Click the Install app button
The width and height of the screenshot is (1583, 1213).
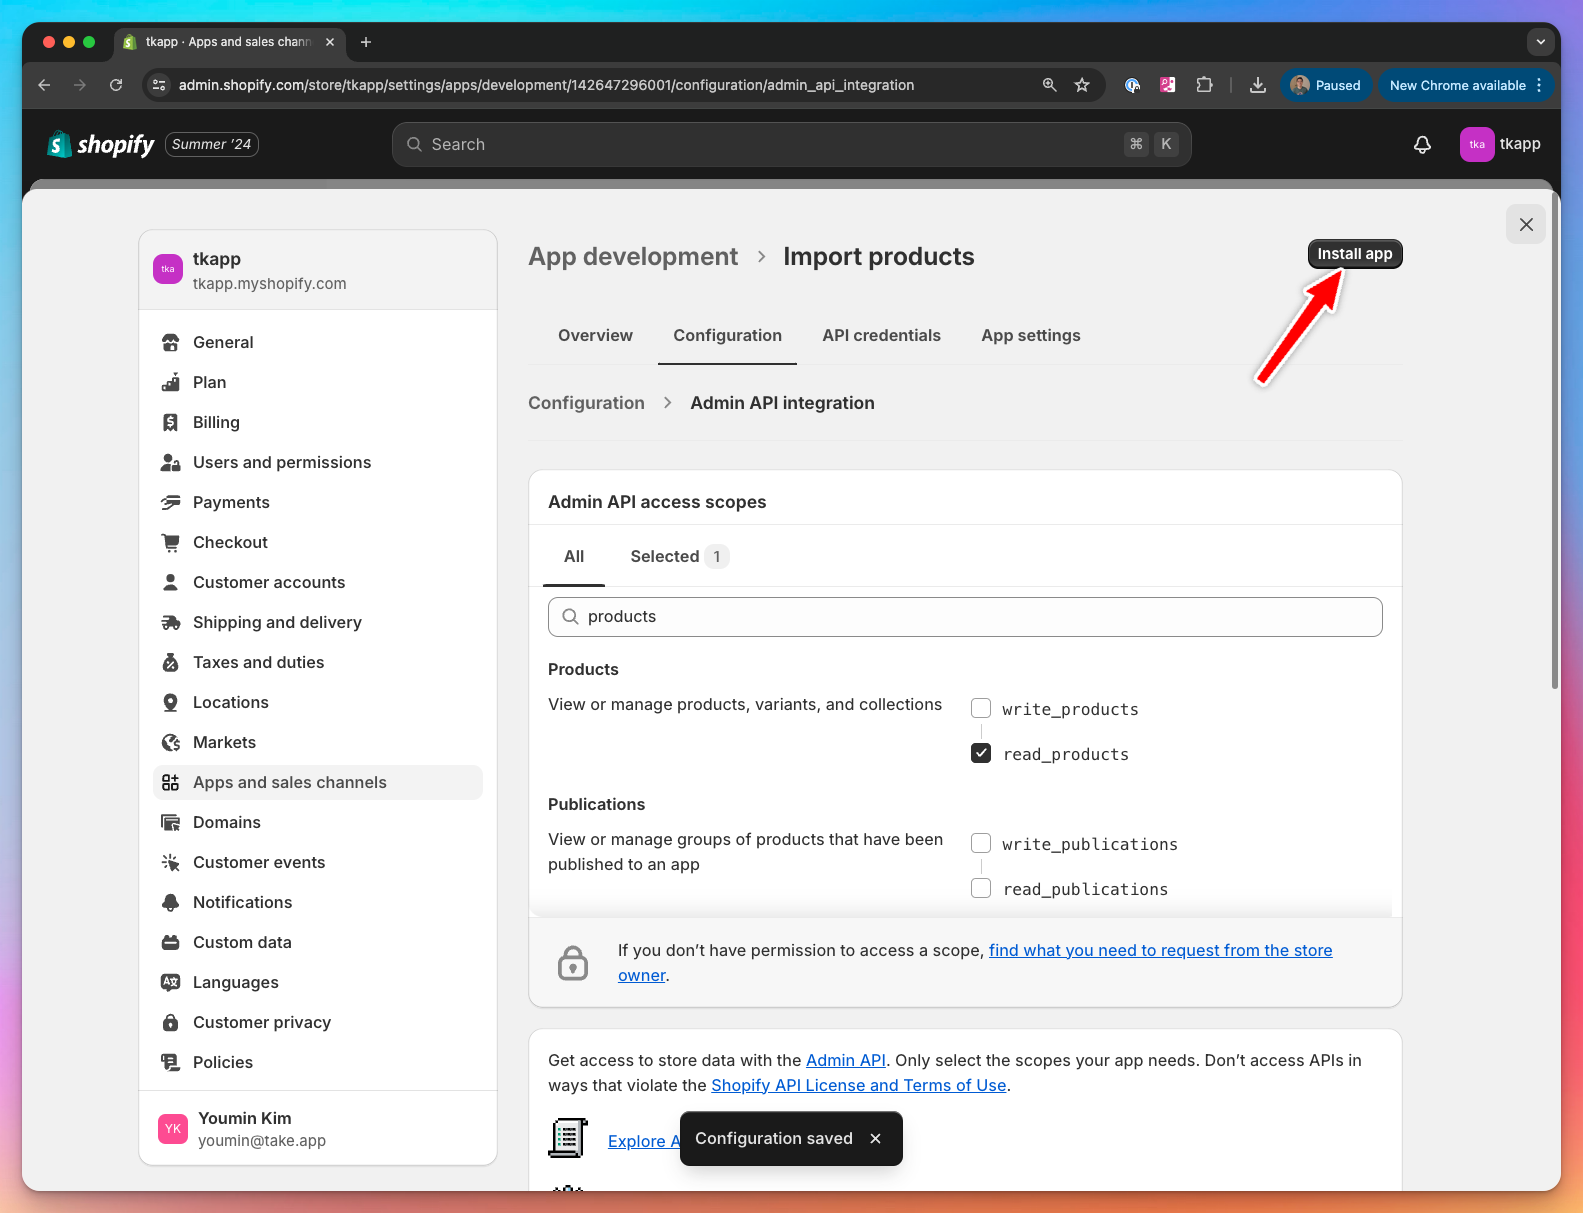click(x=1355, y=254)
